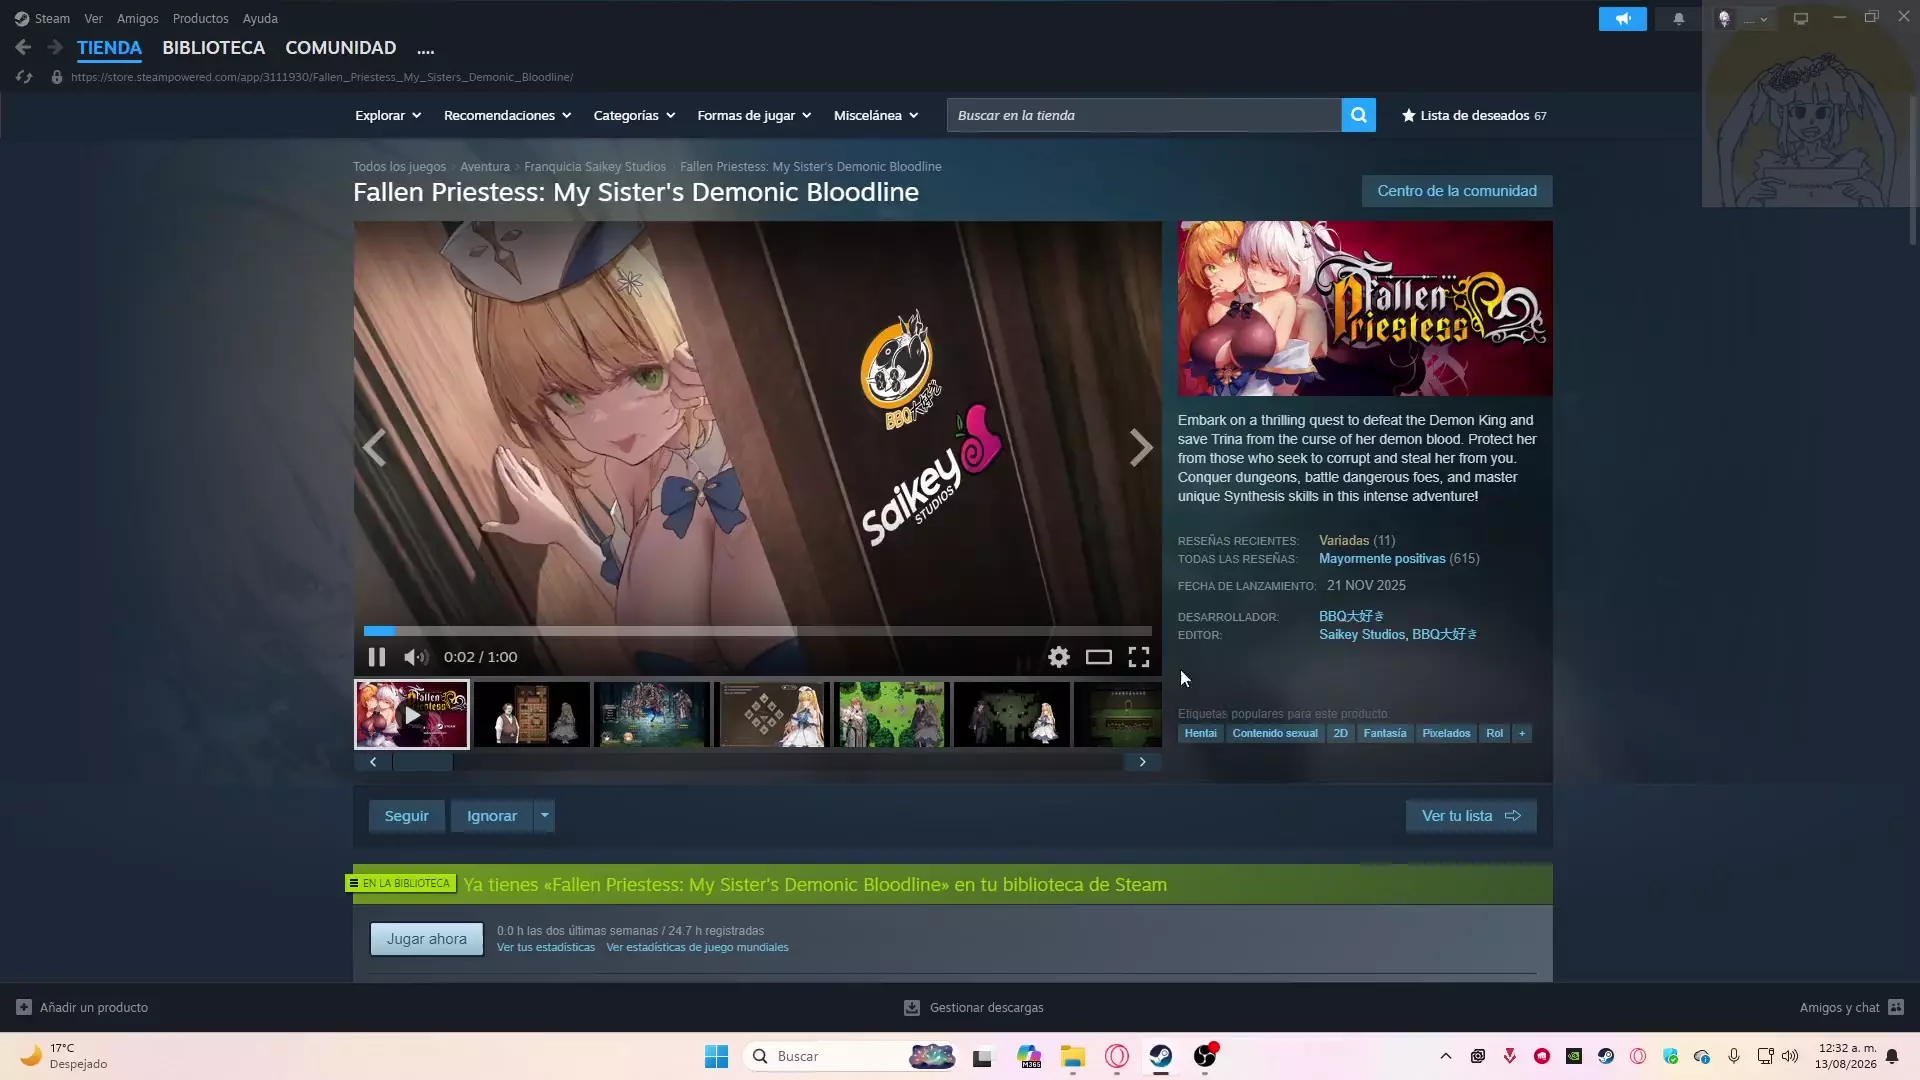Click the Centro de la comunidad button
The height and width of the screenshot is (1080, 1920).
[1457, 191]
